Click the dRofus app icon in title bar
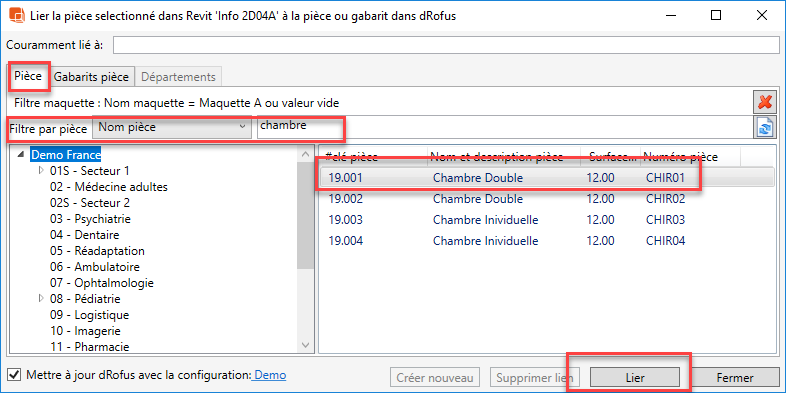Screen dimensions: 786x393 pos(17,16)
